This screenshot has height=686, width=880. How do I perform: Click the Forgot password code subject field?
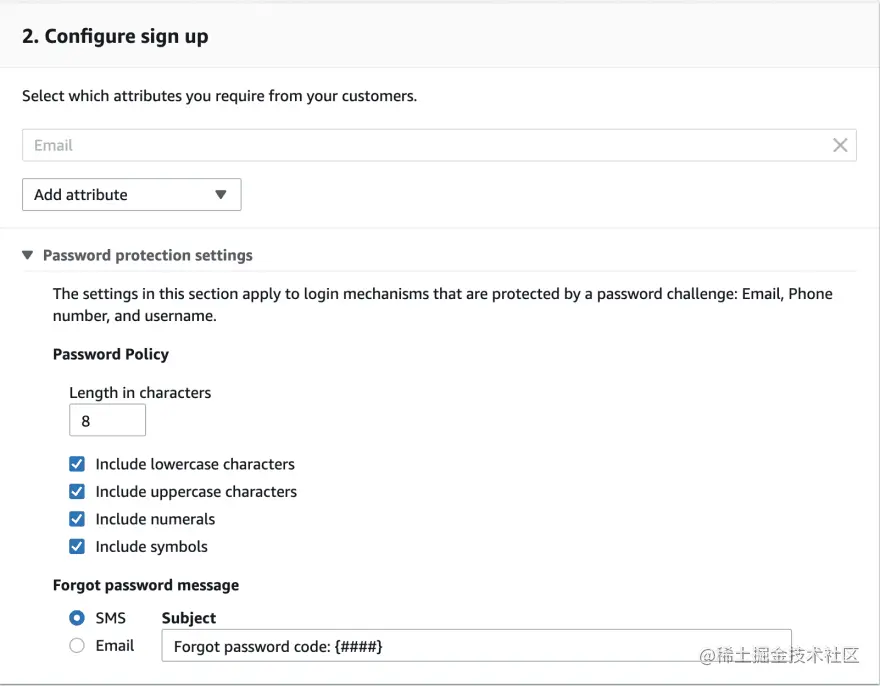point(475,646)
